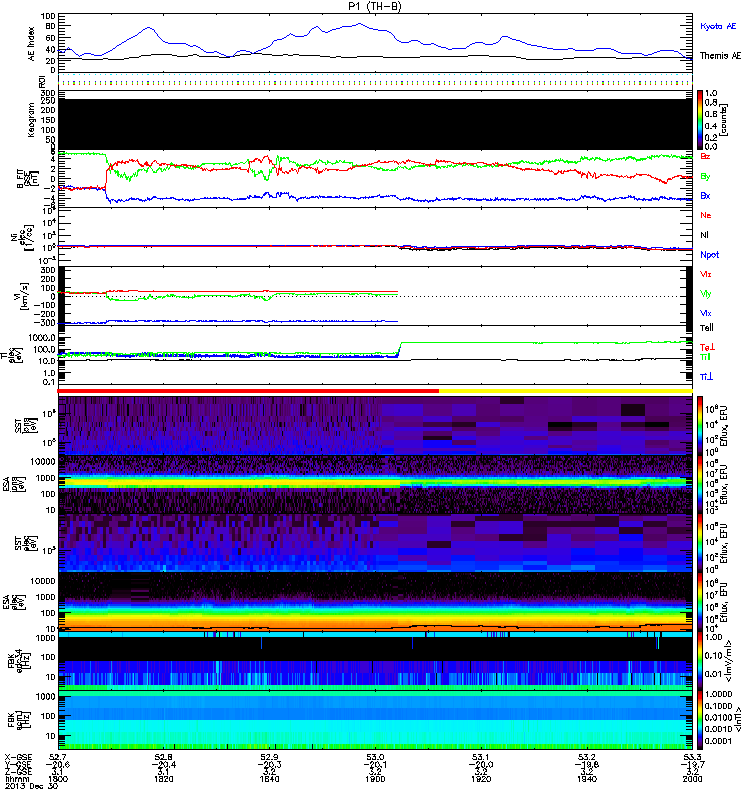Click the blue Bx legend label
Screen dimensions: 750x800
[x=705, y=196]
